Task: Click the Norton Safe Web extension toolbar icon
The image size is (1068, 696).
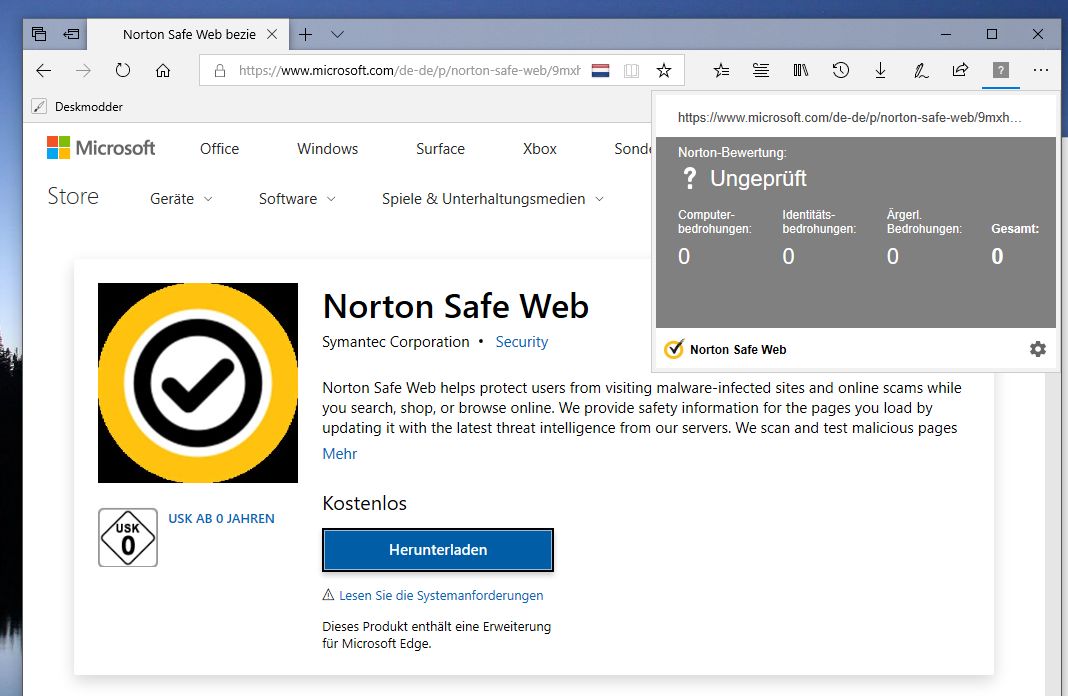Action: pyautogui.click(x=1001, y=70)
